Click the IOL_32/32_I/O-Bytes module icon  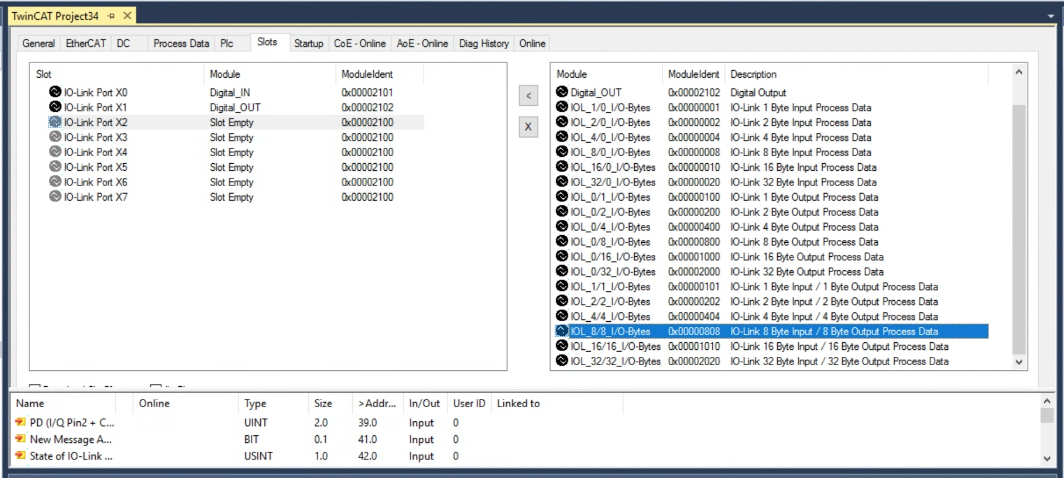coord(562,361)
